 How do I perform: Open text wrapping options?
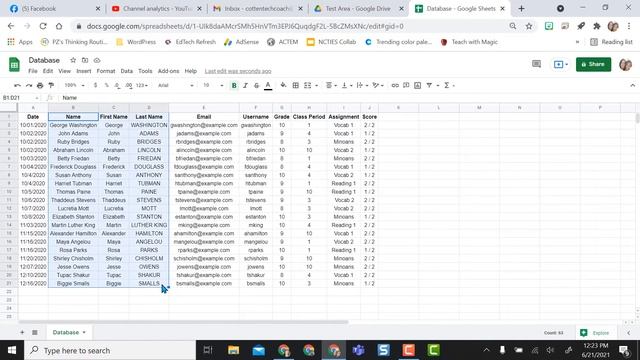click(x=362, y=85)
